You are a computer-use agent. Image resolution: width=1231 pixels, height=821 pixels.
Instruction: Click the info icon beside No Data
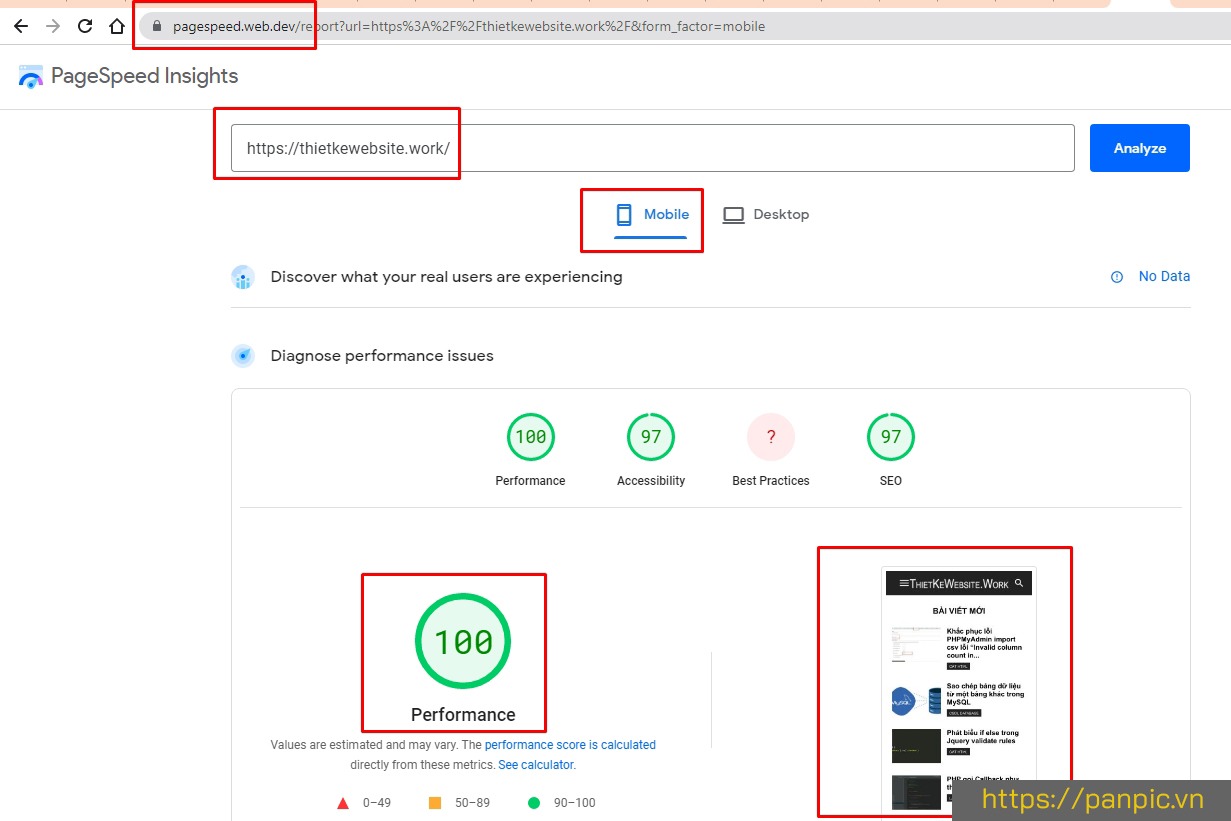tap(1117, 277)
